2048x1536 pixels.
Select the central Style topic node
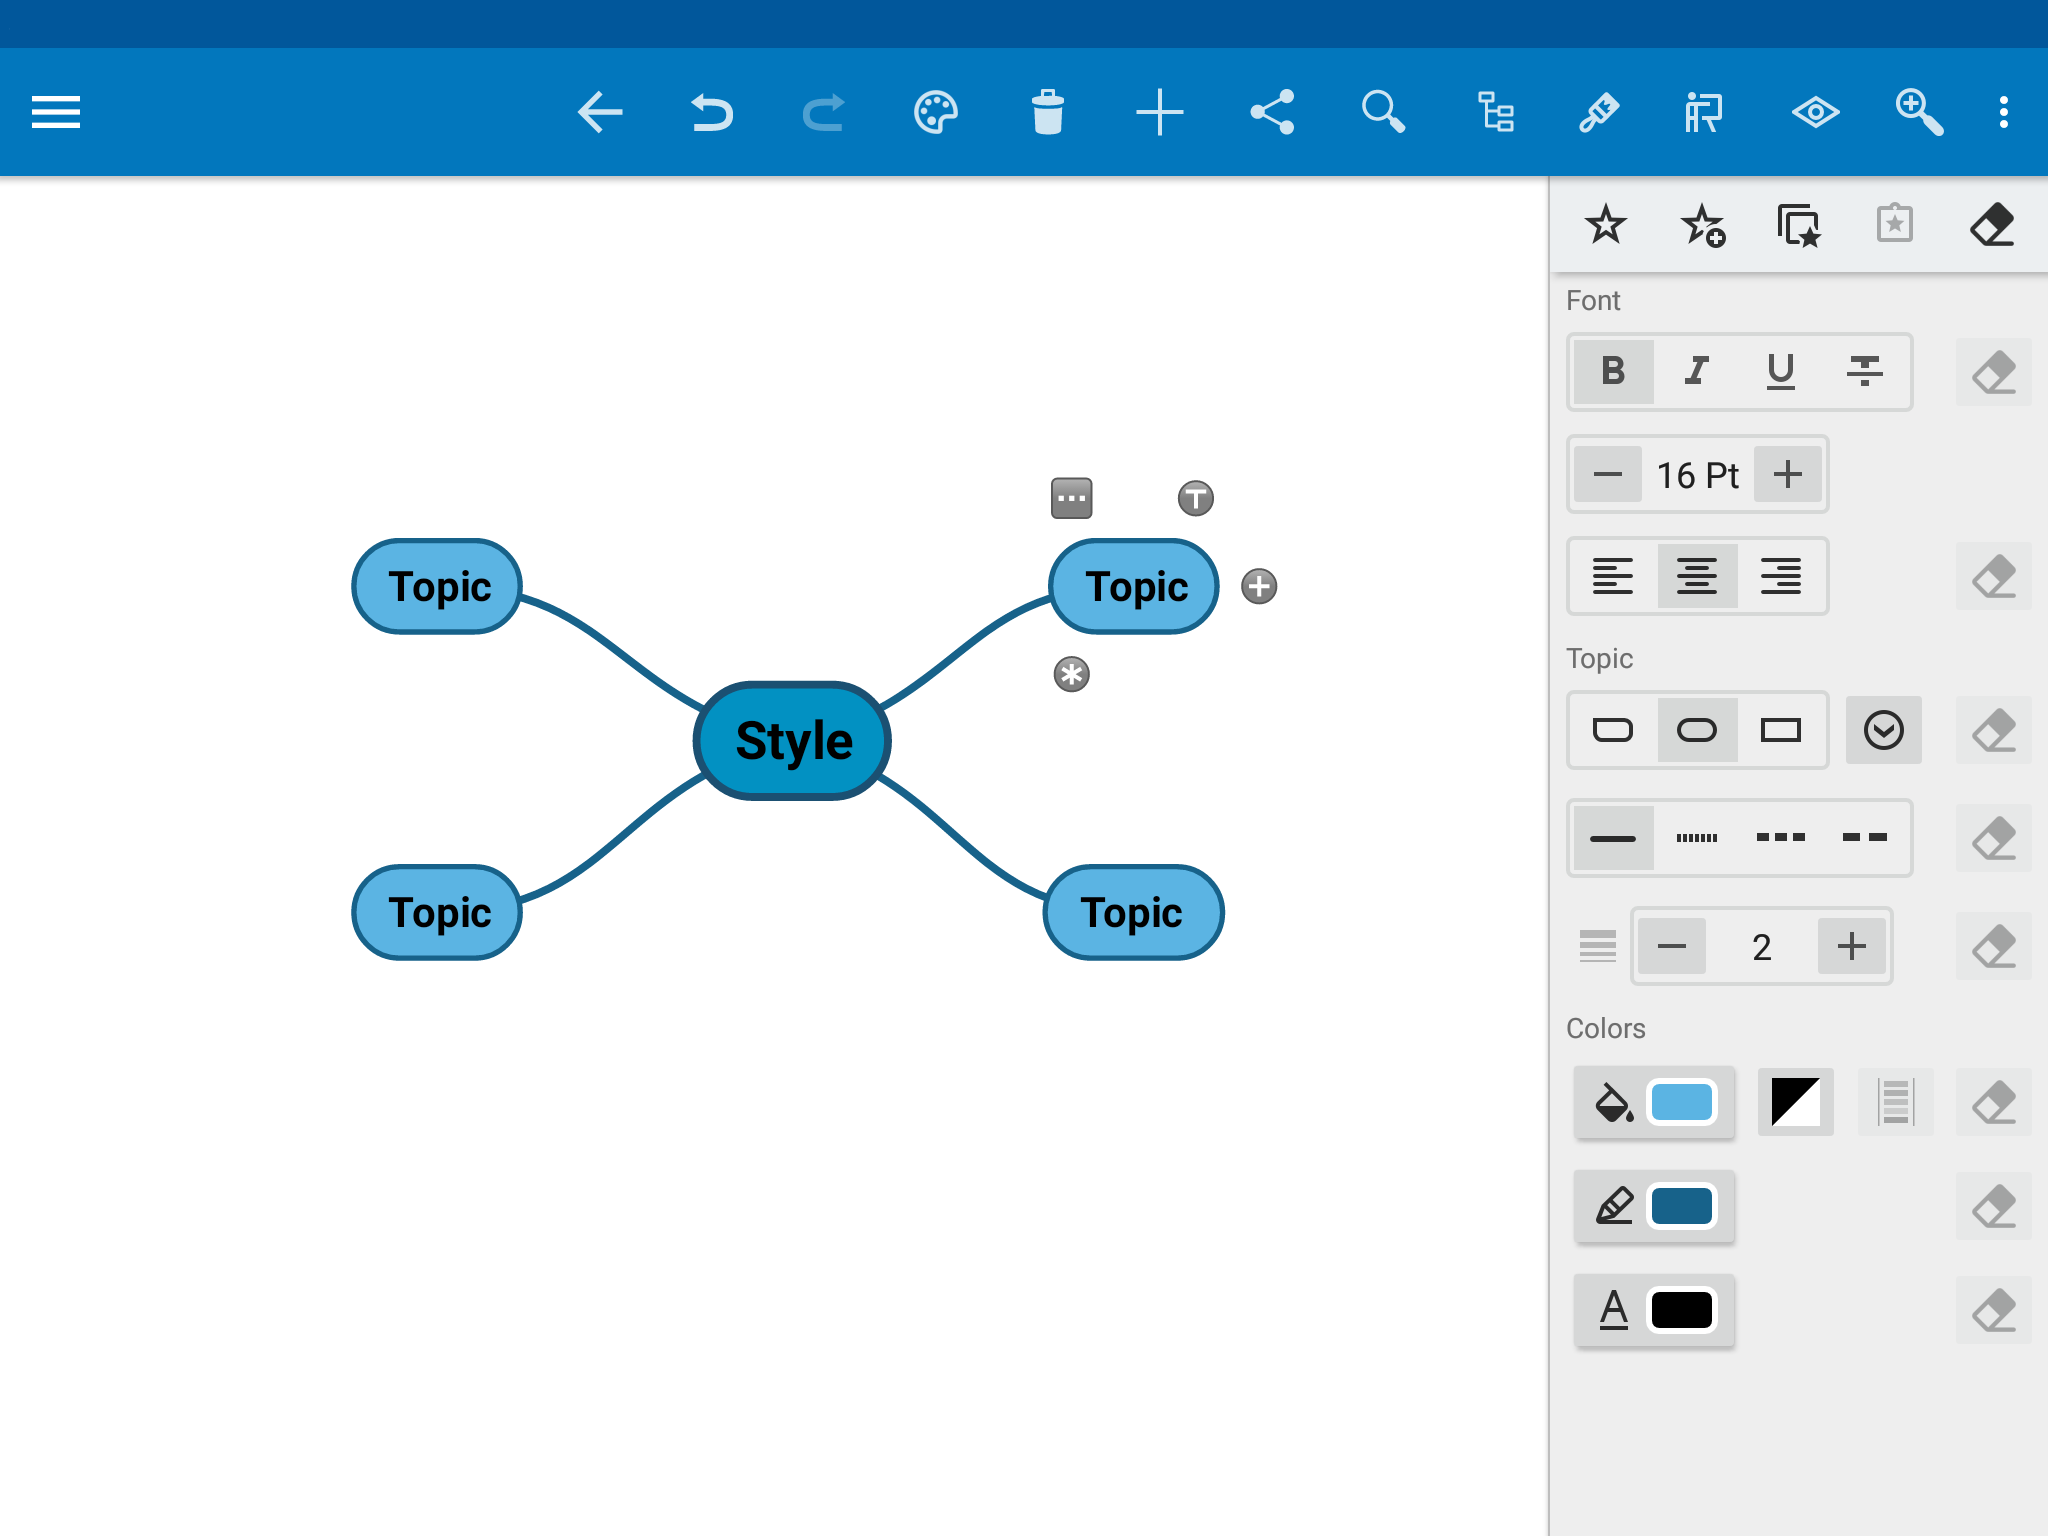(791, 741)
